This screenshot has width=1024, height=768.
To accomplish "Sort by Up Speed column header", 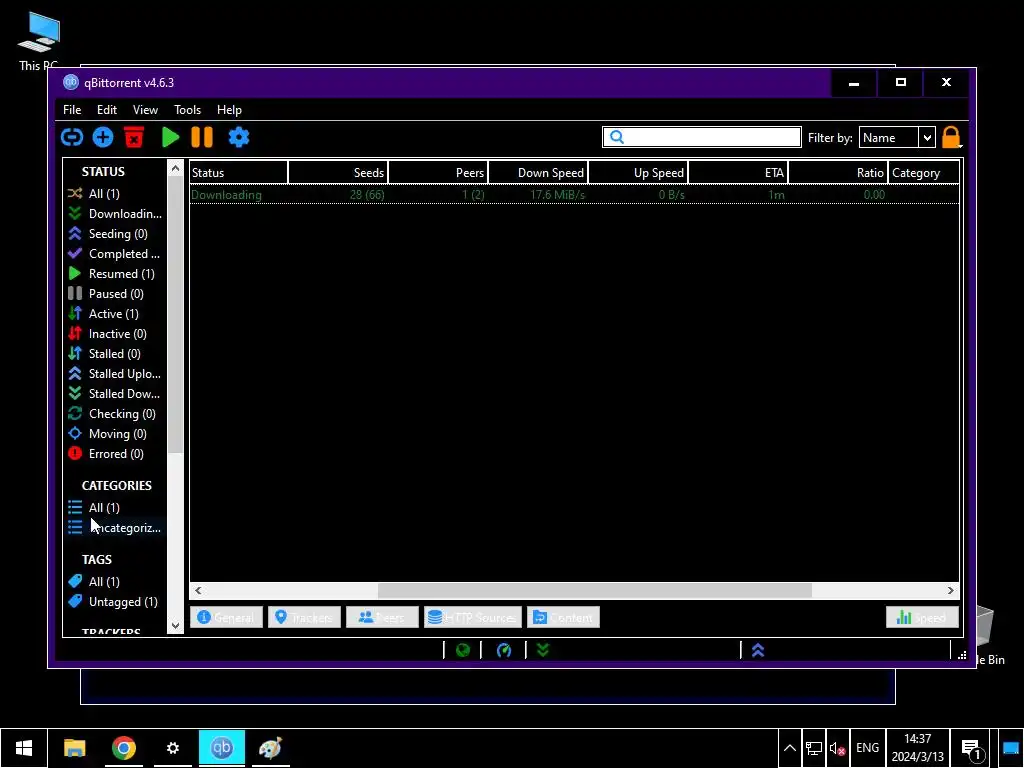I will coord(638,173).
